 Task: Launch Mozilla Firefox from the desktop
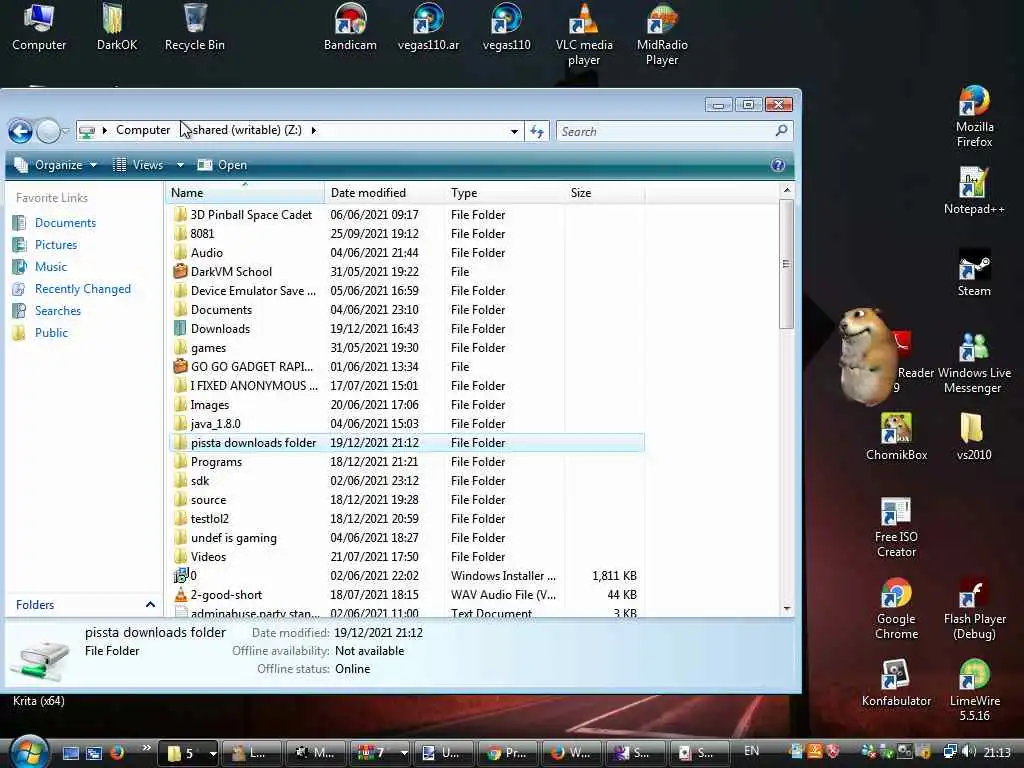coord(974,116)
